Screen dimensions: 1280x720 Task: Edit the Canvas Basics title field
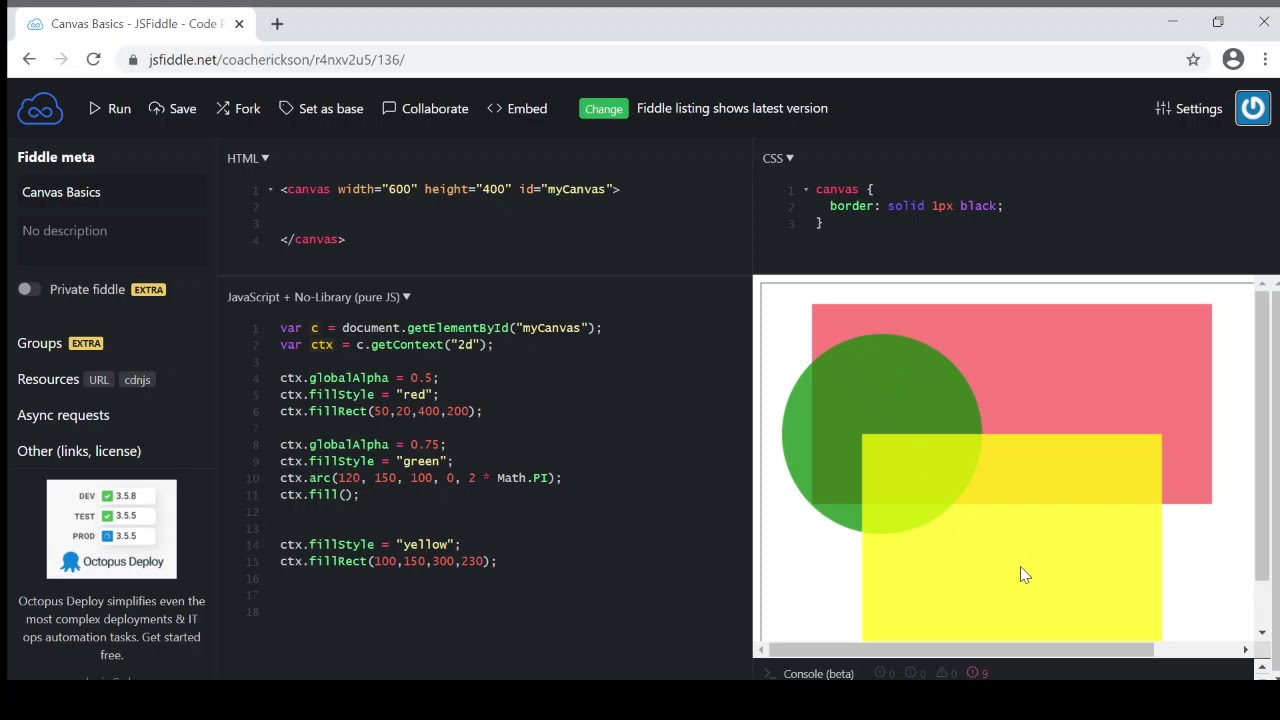click(x=112, y=192)
